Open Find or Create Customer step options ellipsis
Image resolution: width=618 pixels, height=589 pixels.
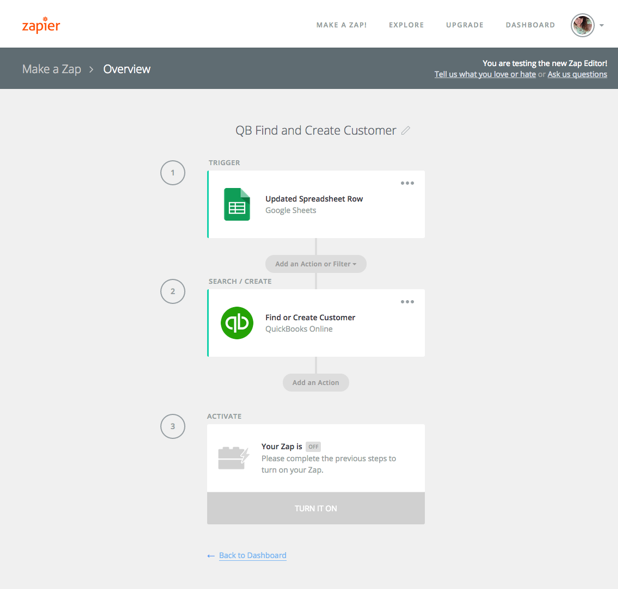(407, 302)
